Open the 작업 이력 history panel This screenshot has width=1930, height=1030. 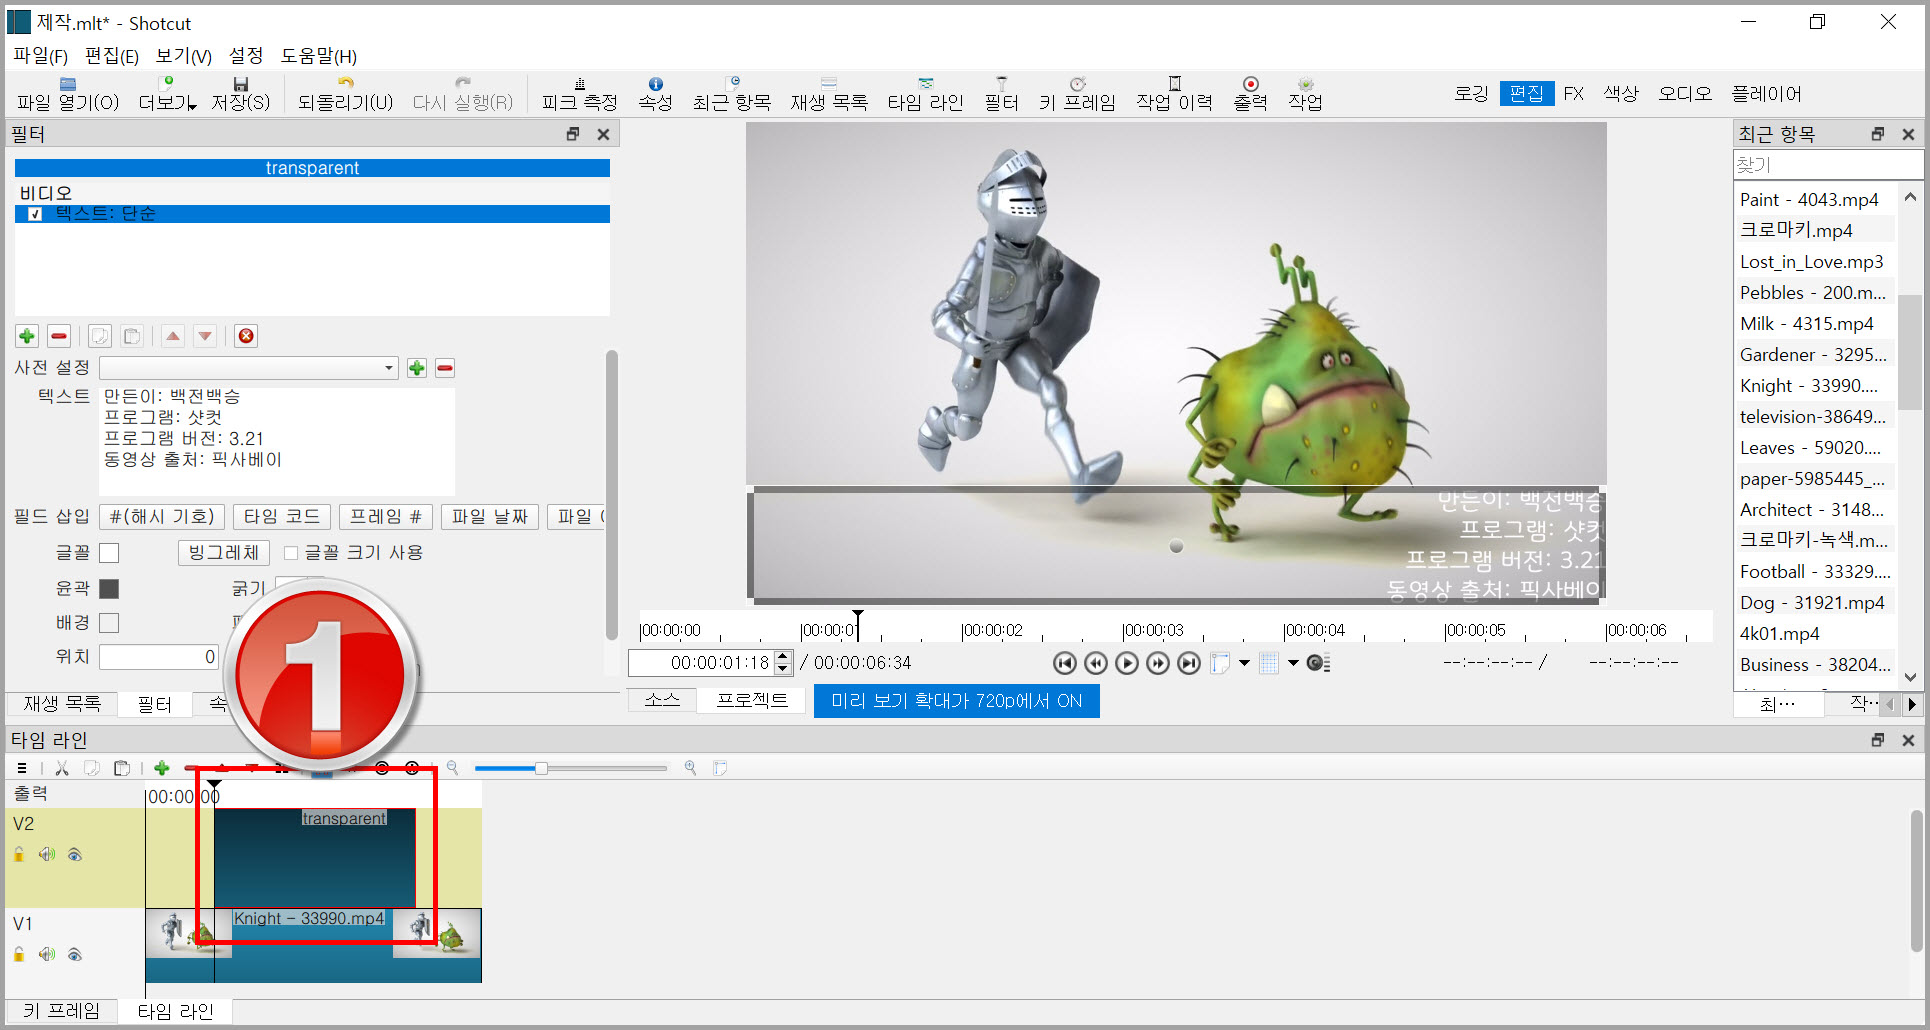coord(1174,94)
